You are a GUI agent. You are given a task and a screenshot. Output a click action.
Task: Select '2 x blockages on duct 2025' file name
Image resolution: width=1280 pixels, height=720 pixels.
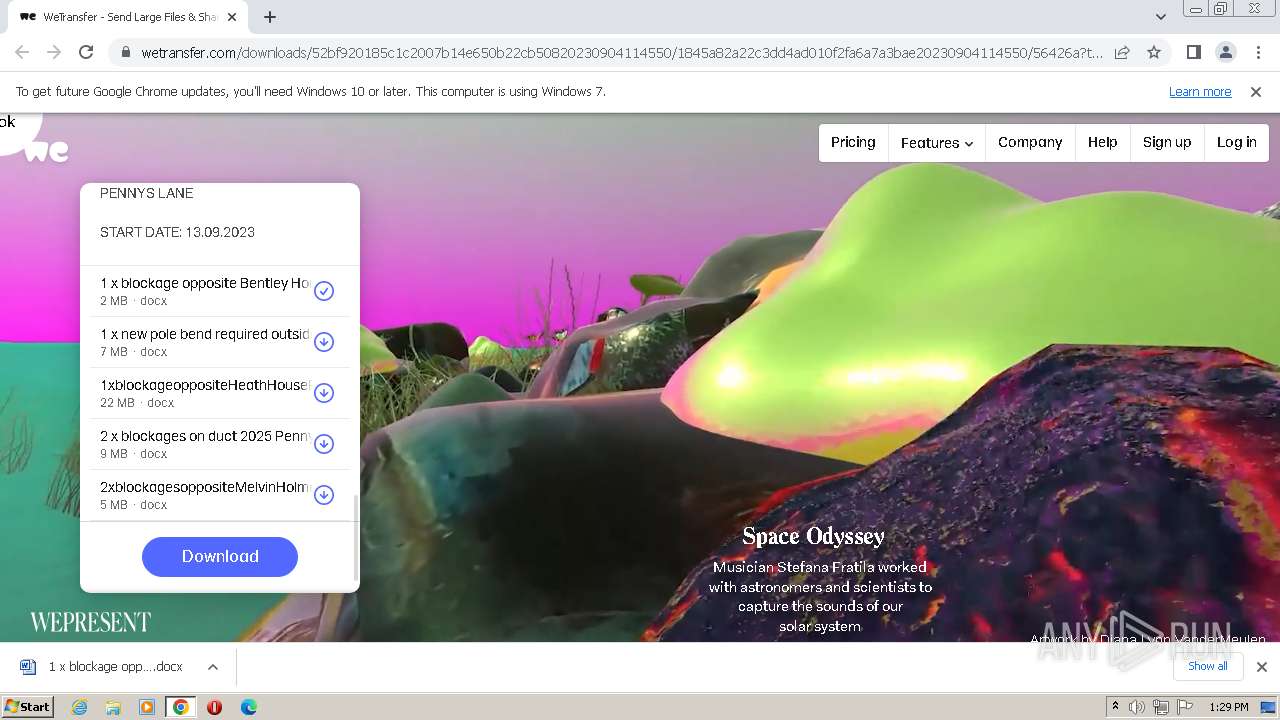pyautogui.click(x=205, y=436)
